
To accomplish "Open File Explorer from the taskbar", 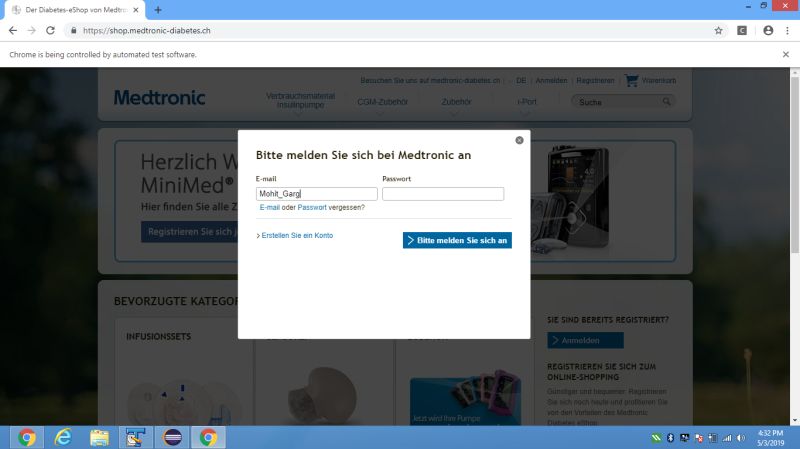I will 99,437.
